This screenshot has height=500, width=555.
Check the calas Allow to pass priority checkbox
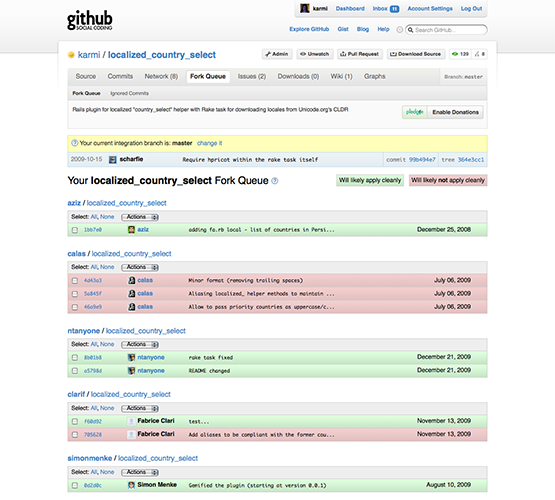[x=75, y=307]
